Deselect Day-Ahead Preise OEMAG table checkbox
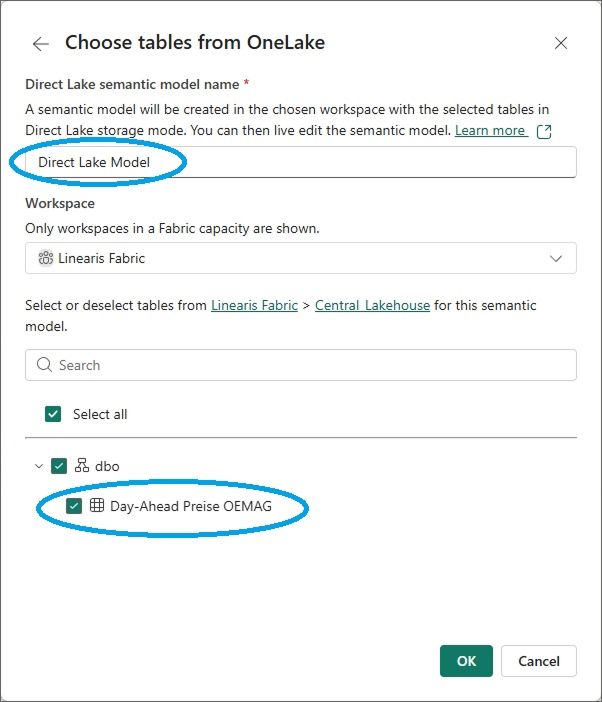Image resolution: width=602 pixels, height=702 pixels. 74,506
